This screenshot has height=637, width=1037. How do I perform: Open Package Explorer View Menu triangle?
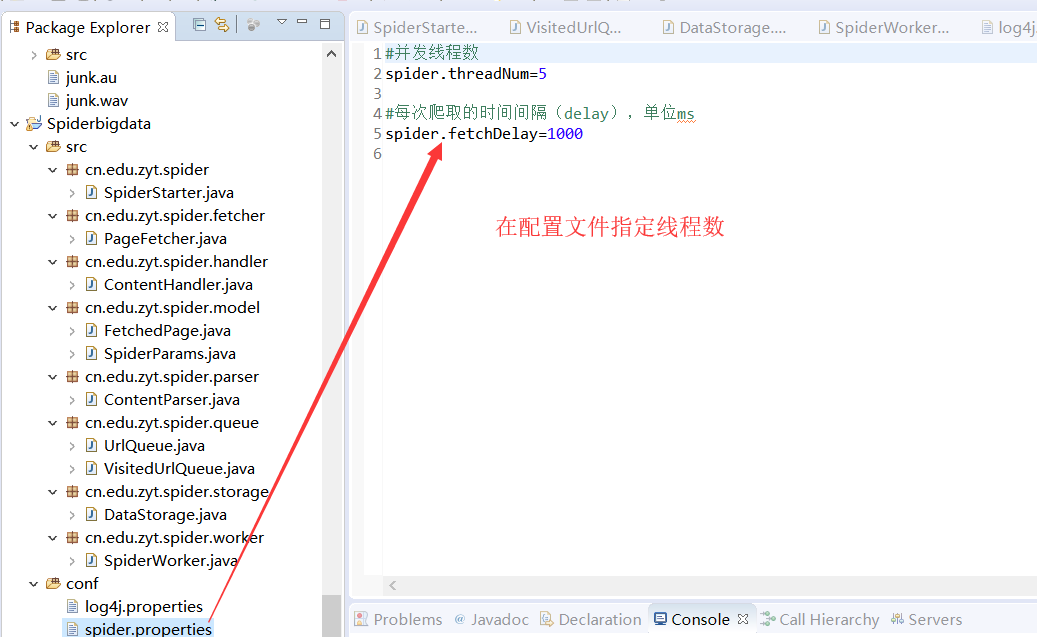(x=282, y=22)
